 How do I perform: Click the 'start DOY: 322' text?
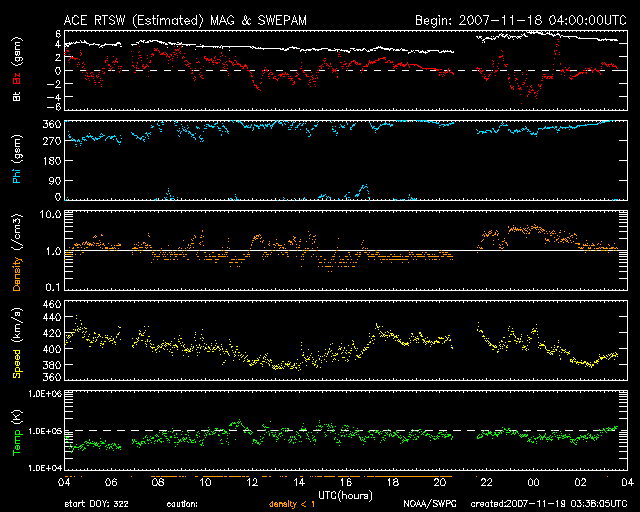[96, 504]
